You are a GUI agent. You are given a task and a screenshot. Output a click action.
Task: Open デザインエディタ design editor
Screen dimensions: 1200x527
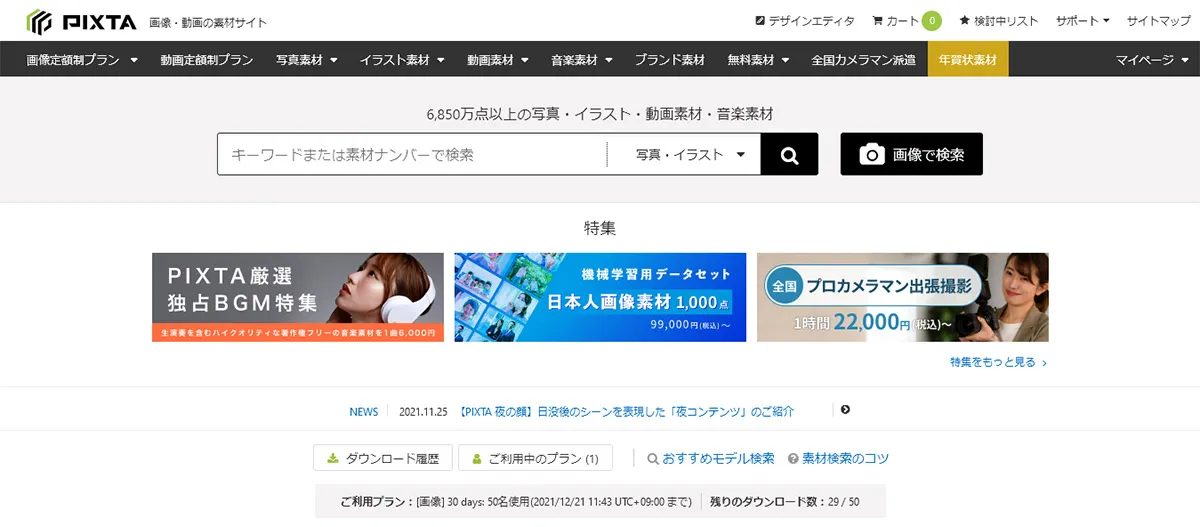tap(804, 21)
